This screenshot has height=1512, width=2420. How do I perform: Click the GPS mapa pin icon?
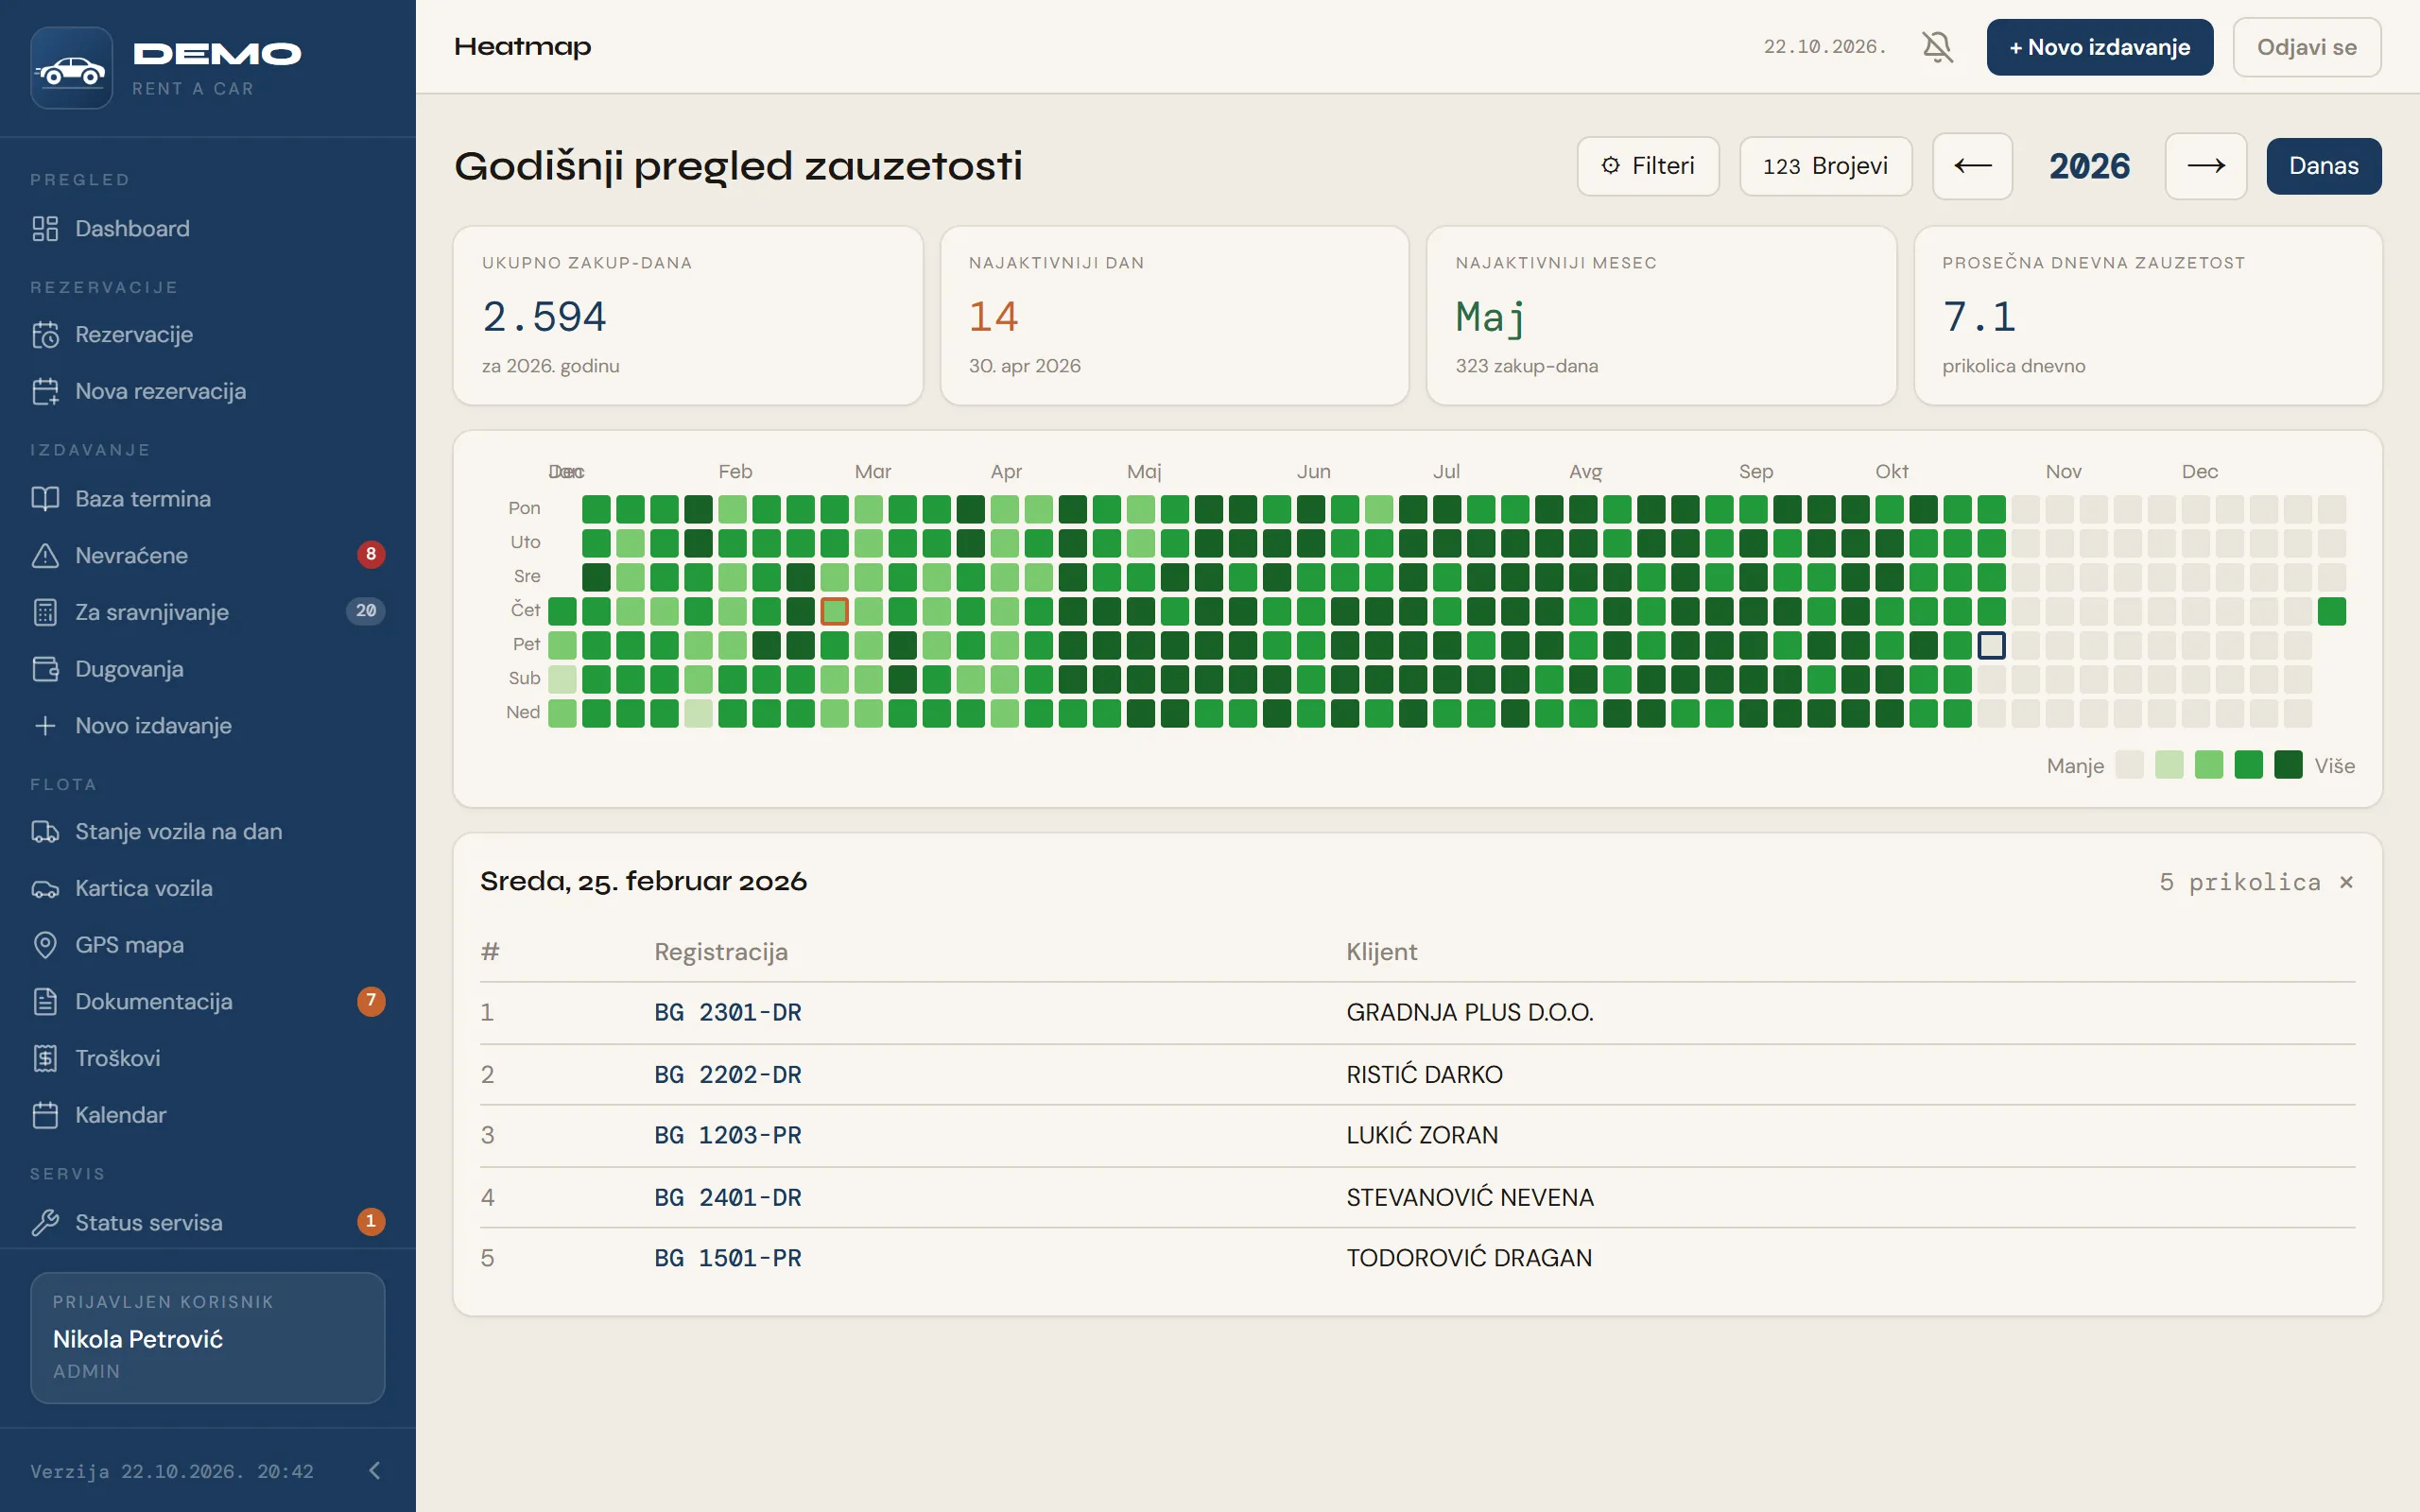[45, 945]
